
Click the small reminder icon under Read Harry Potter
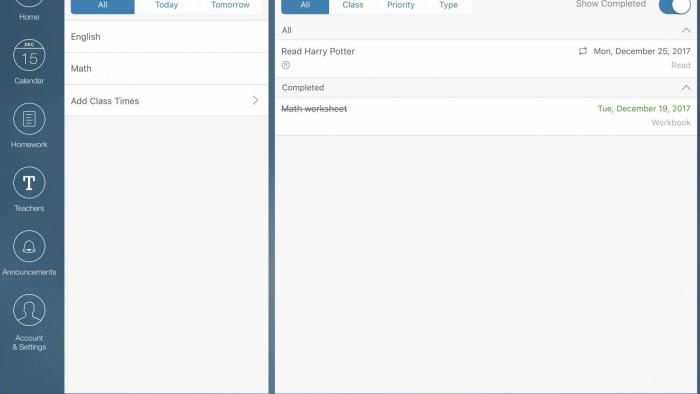tap(286, 65)
